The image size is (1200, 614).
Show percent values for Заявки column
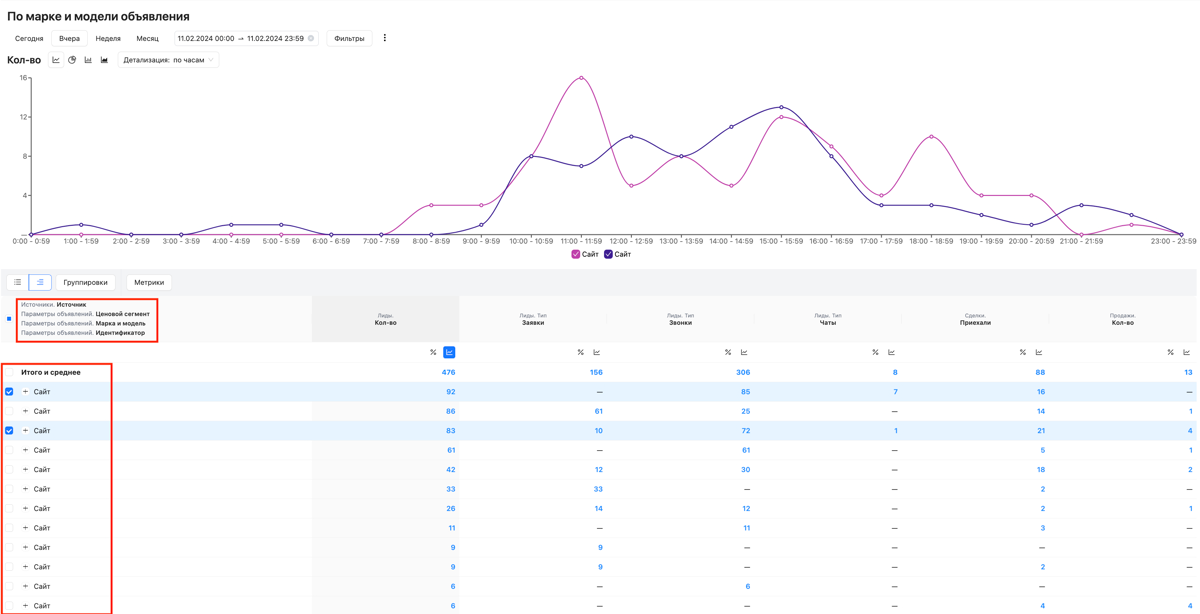pyautogui.click(x=580, y=352)
